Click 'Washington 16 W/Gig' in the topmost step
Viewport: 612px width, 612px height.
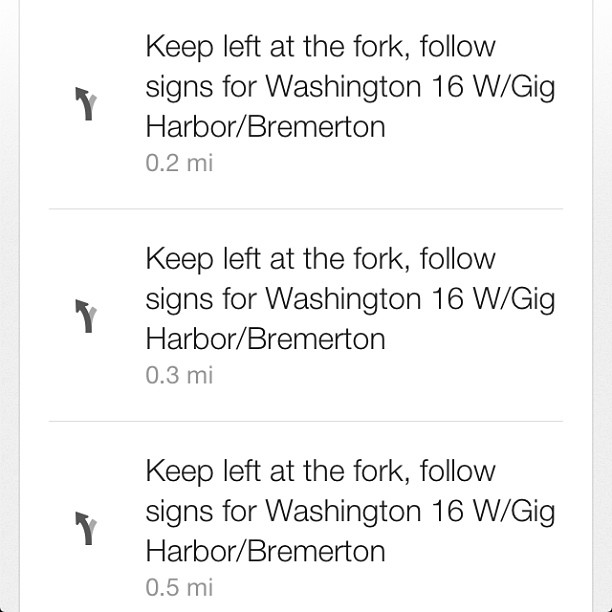(x=410, y=88)
